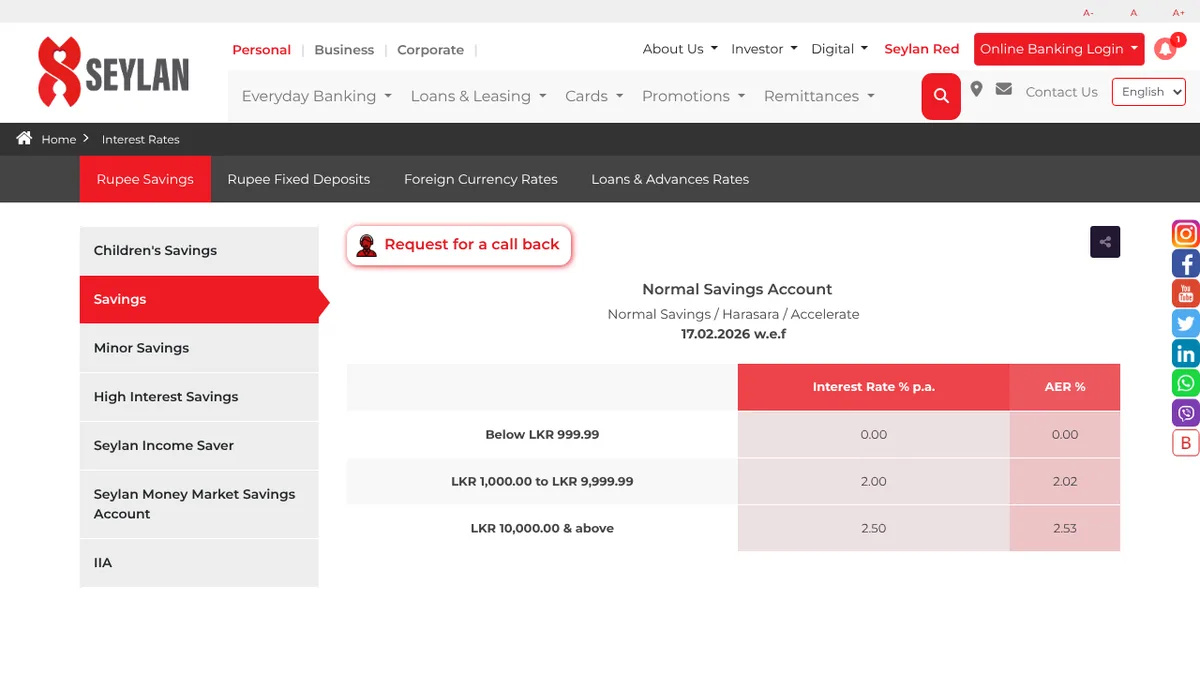Select IIA in side menu

199,563
